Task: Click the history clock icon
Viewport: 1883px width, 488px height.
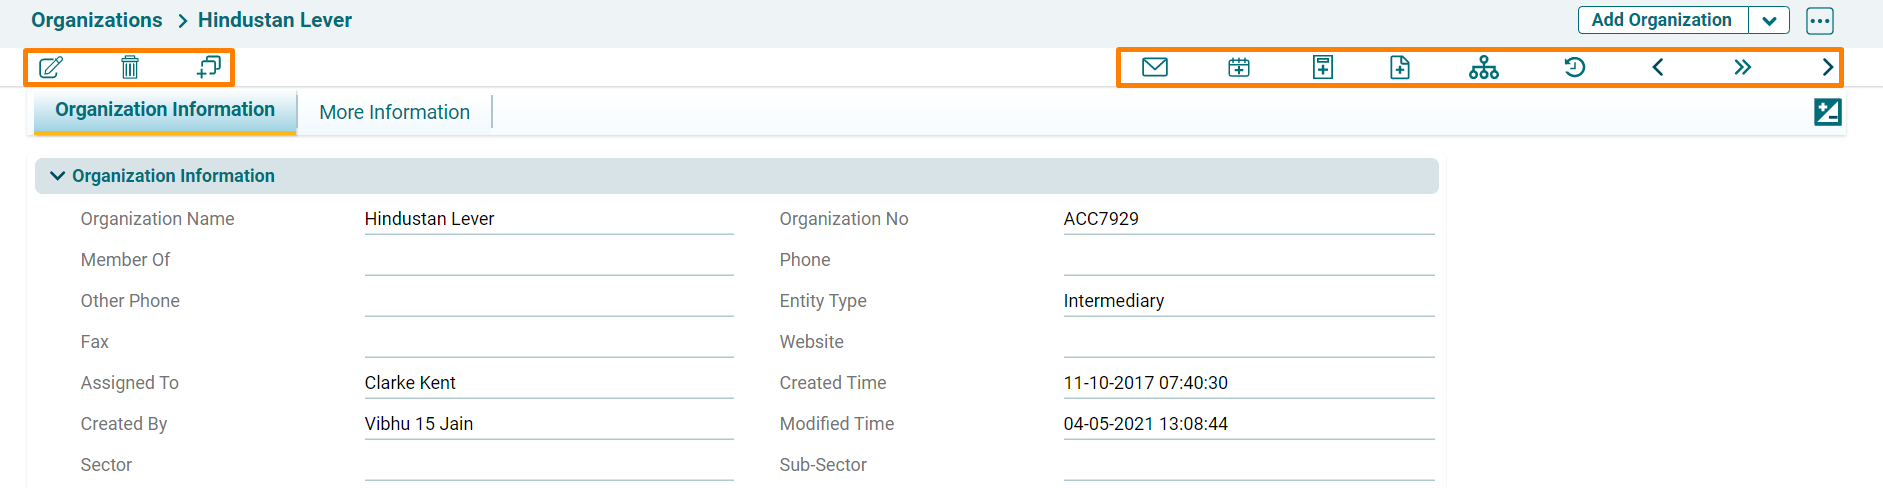Action: tap(1574, 68)
